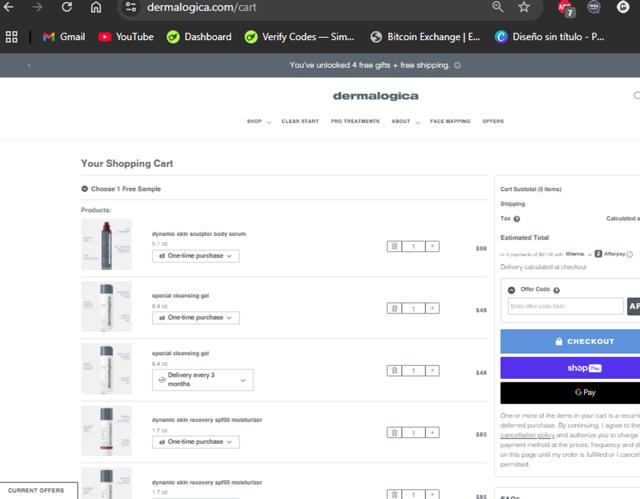Remove first spf50 moisturizer with trash icon
The height and width of the screenshot is (499, 640).
(394, 432)
